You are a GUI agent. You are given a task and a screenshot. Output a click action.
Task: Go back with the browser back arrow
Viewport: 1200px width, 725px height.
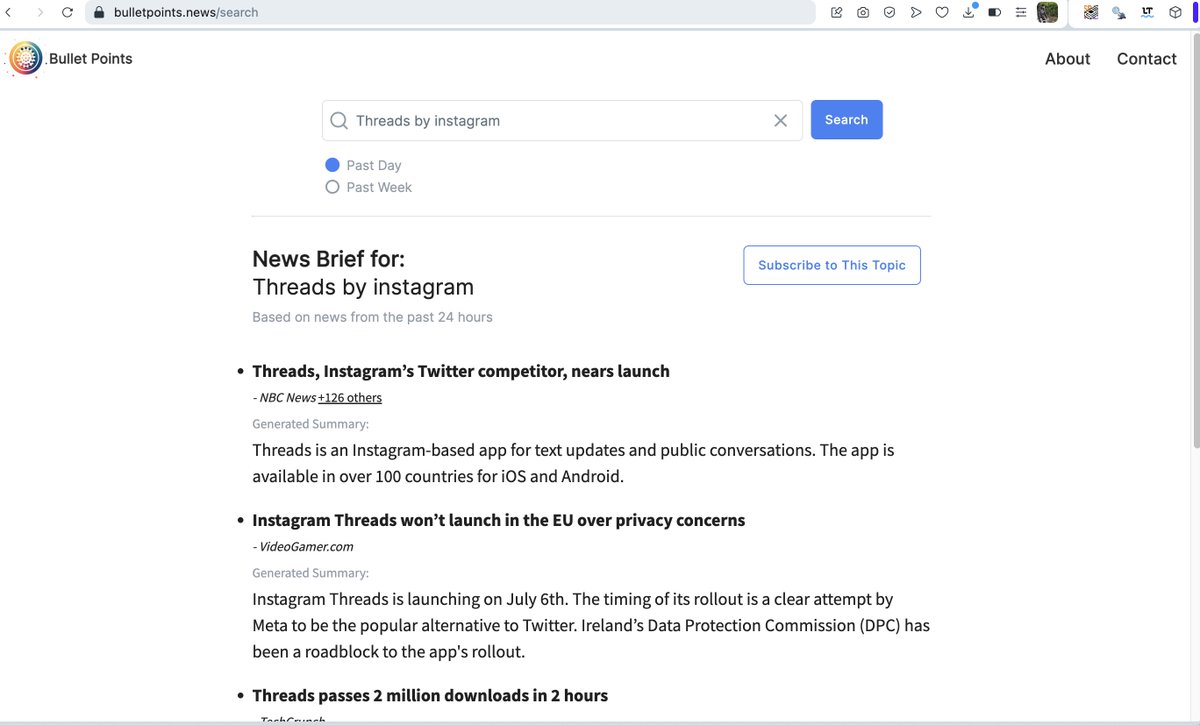(8, 12)
